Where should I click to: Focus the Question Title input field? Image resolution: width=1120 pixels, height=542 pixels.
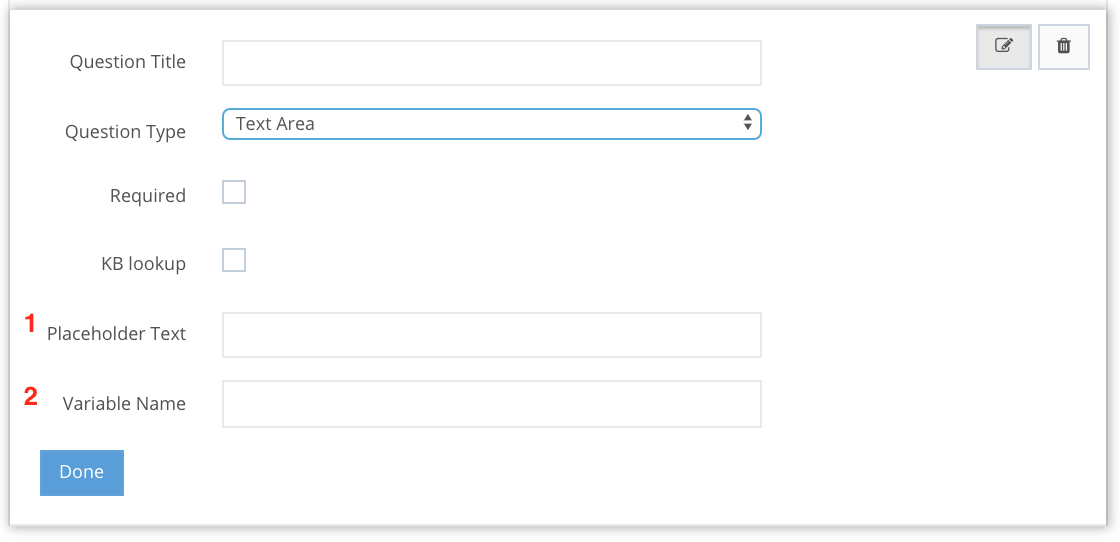coord(491,63)
